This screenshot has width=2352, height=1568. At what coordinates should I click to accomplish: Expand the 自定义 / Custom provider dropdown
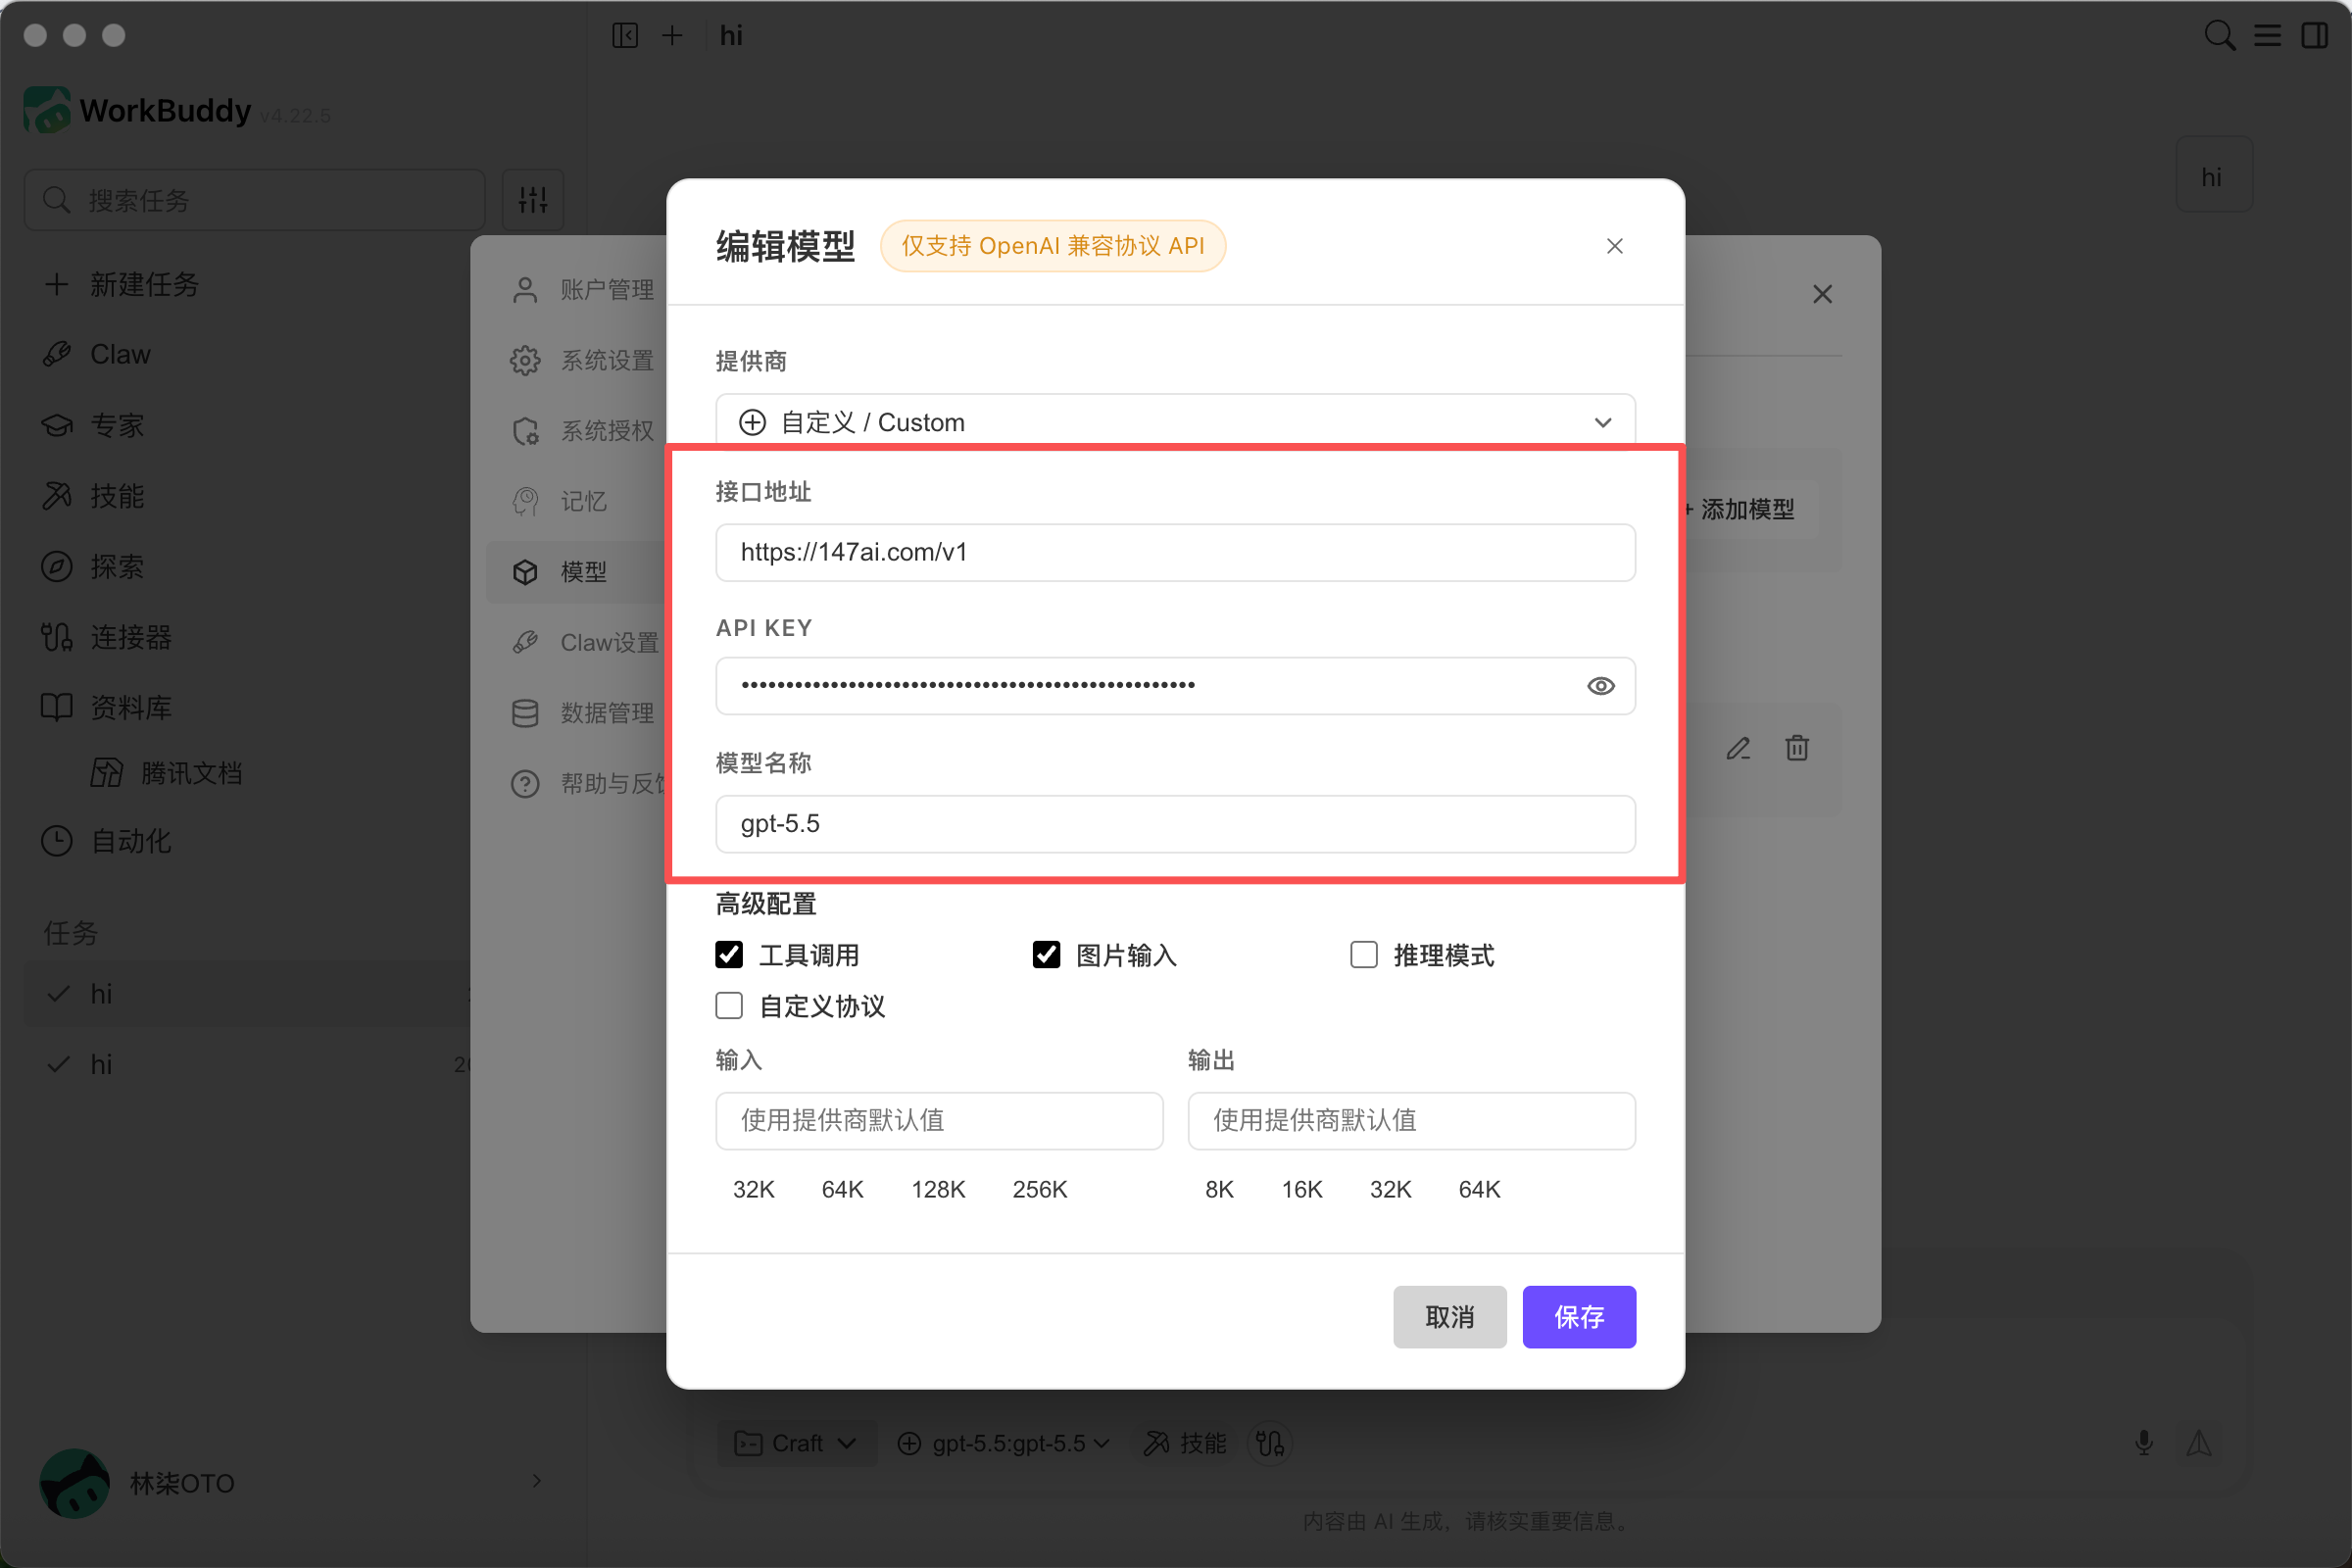[1175, 422]
